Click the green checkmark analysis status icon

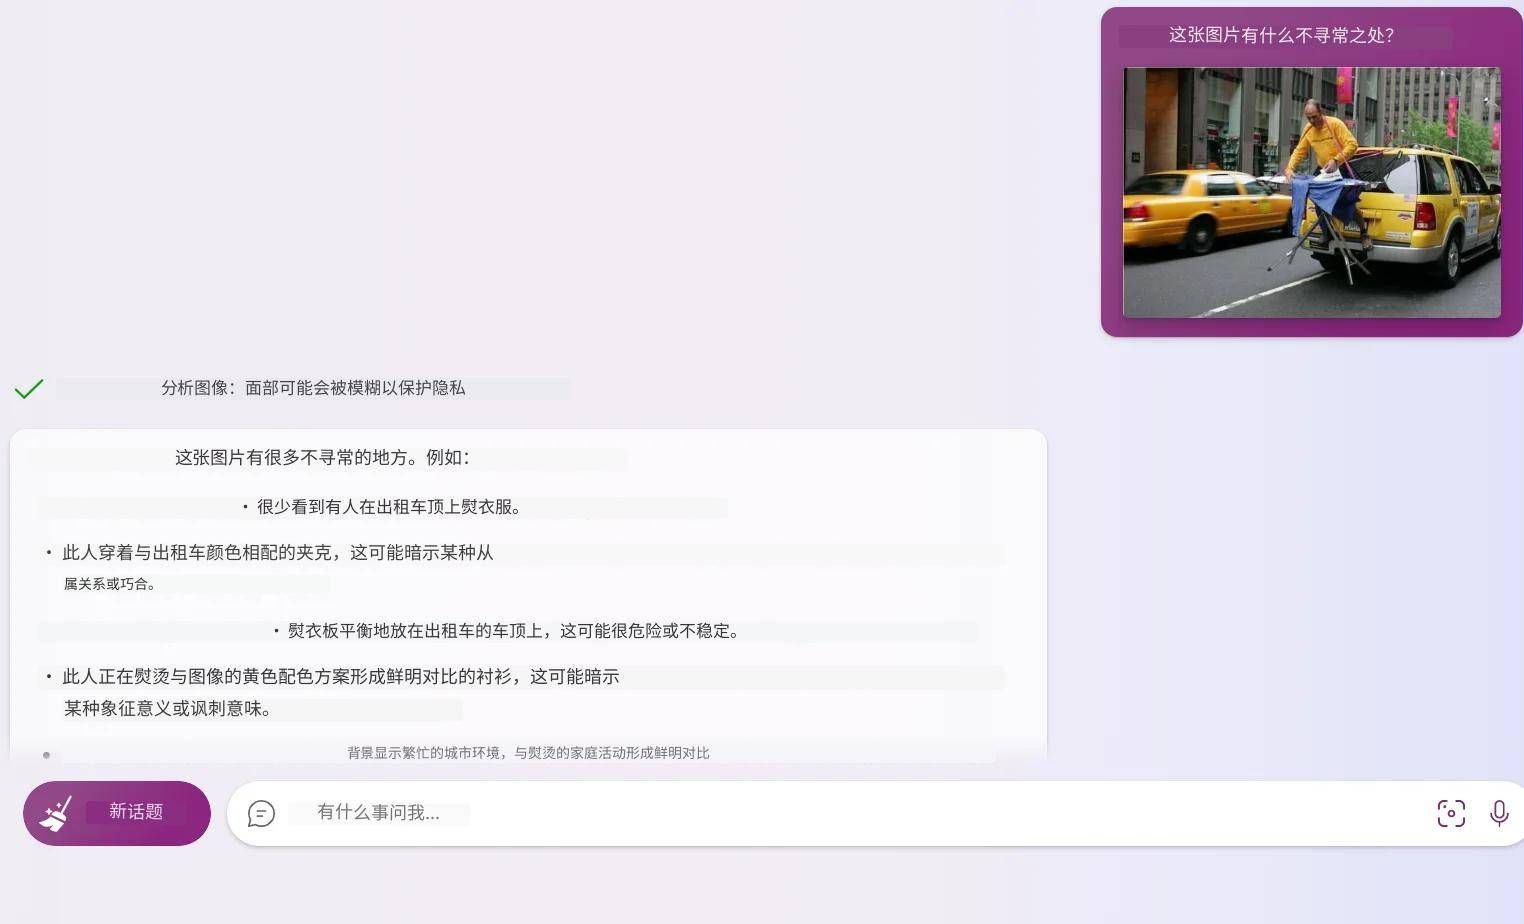coord(29,388)
